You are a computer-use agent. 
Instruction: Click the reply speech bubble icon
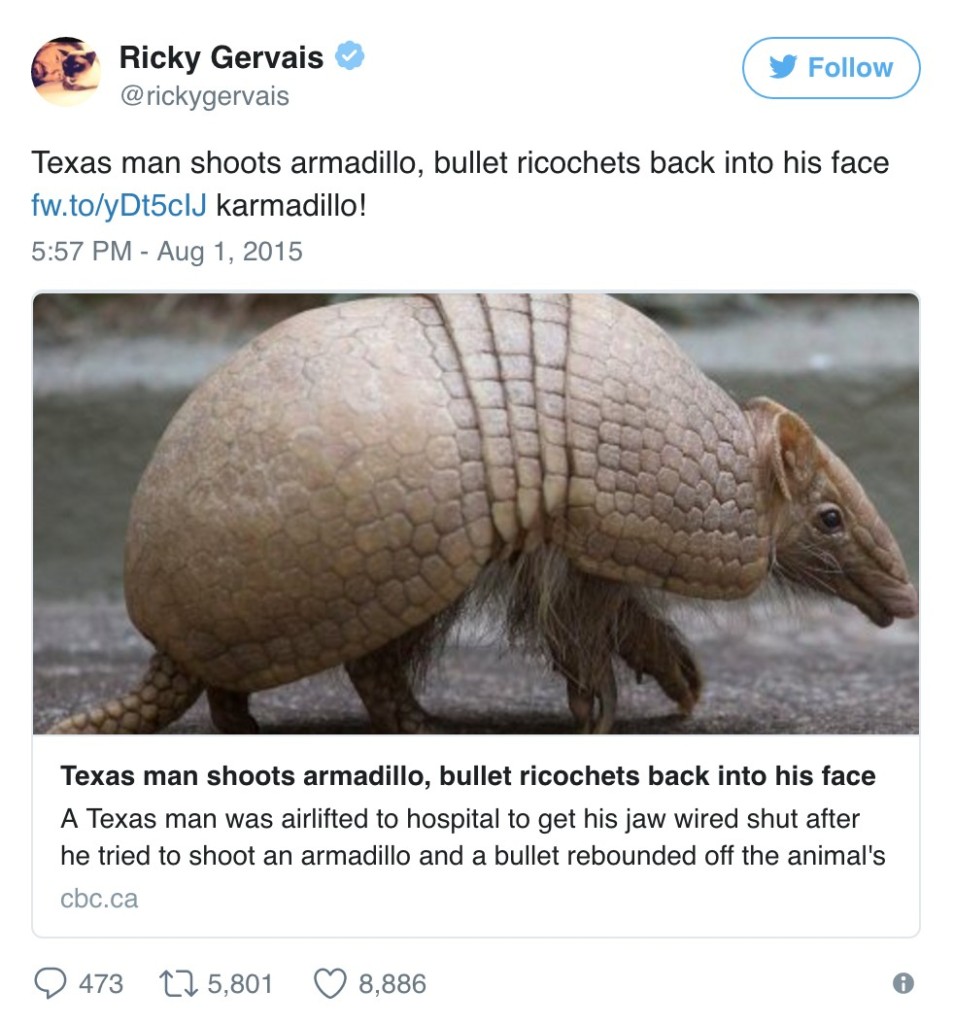50,984
